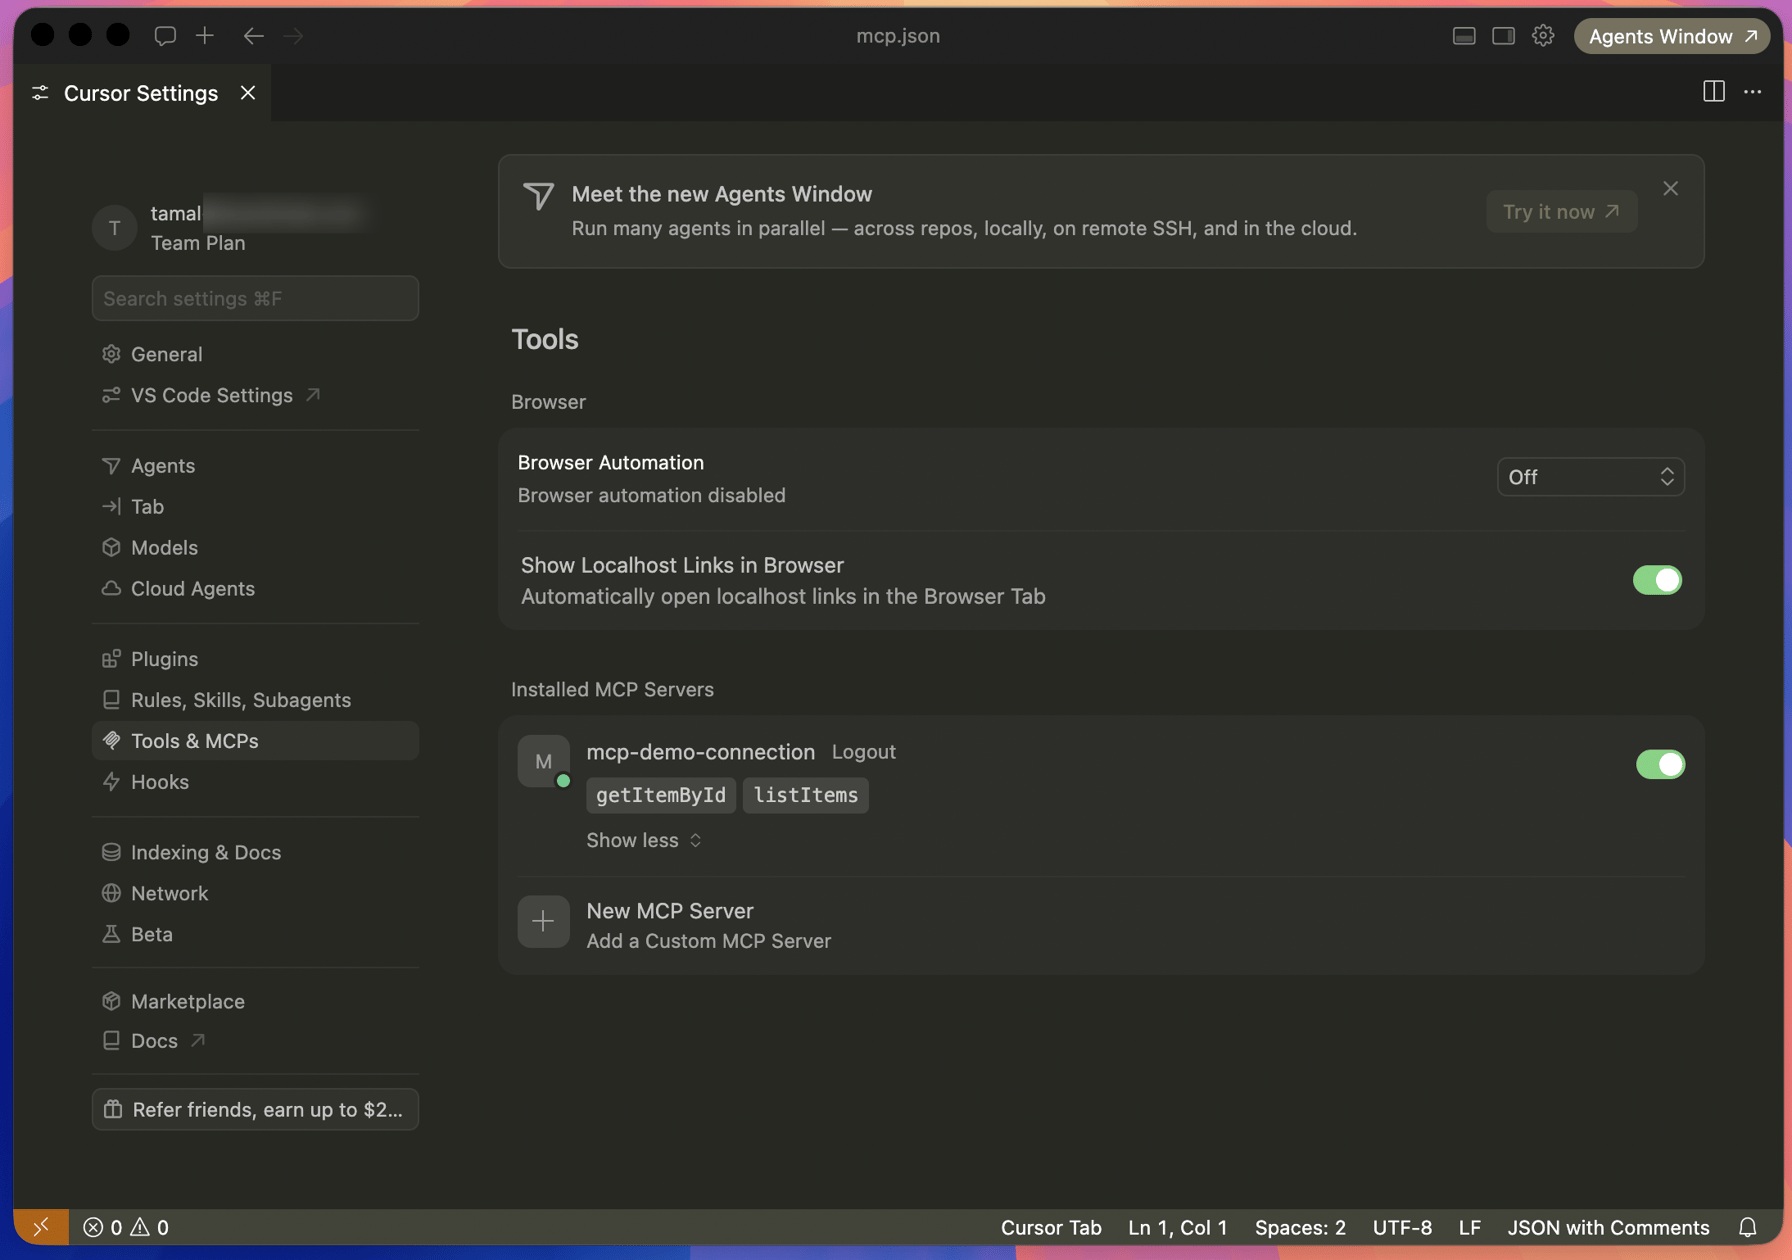
Task: Open Cloud Agents settings
Action: [255, 589]
